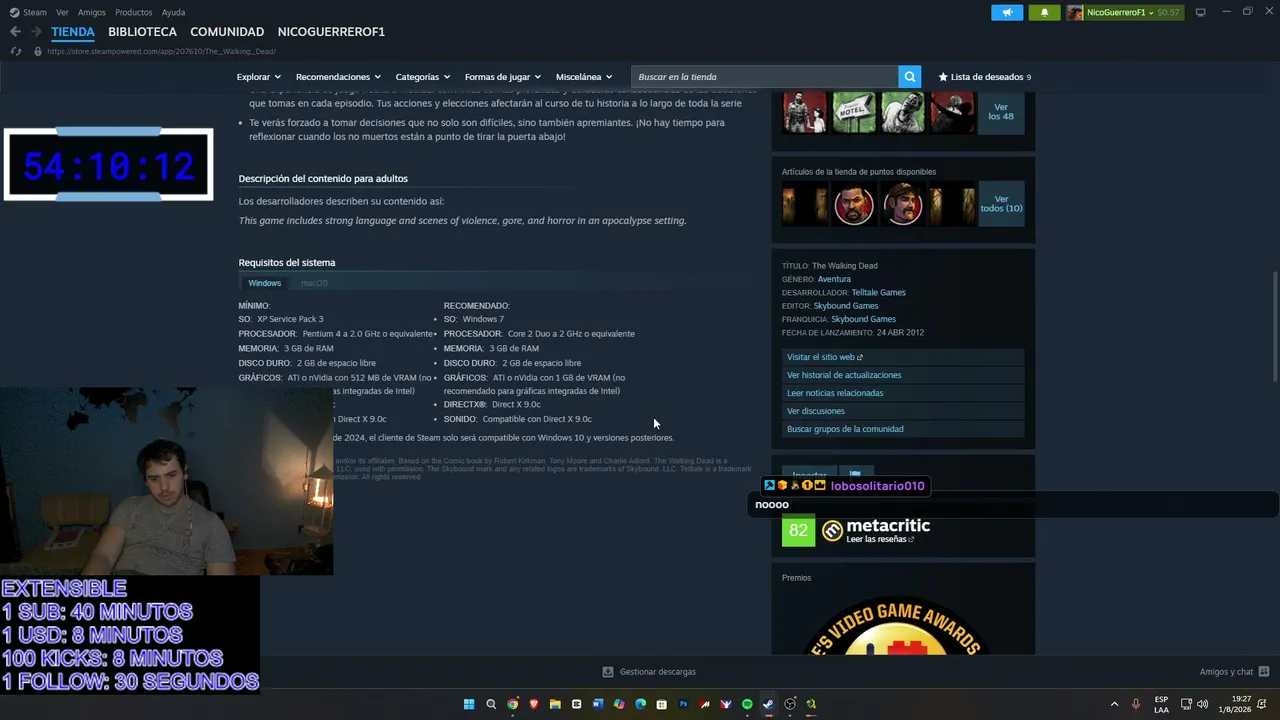Open the Telltale Games developer link

pyautogui.click(x=878, y=293)
